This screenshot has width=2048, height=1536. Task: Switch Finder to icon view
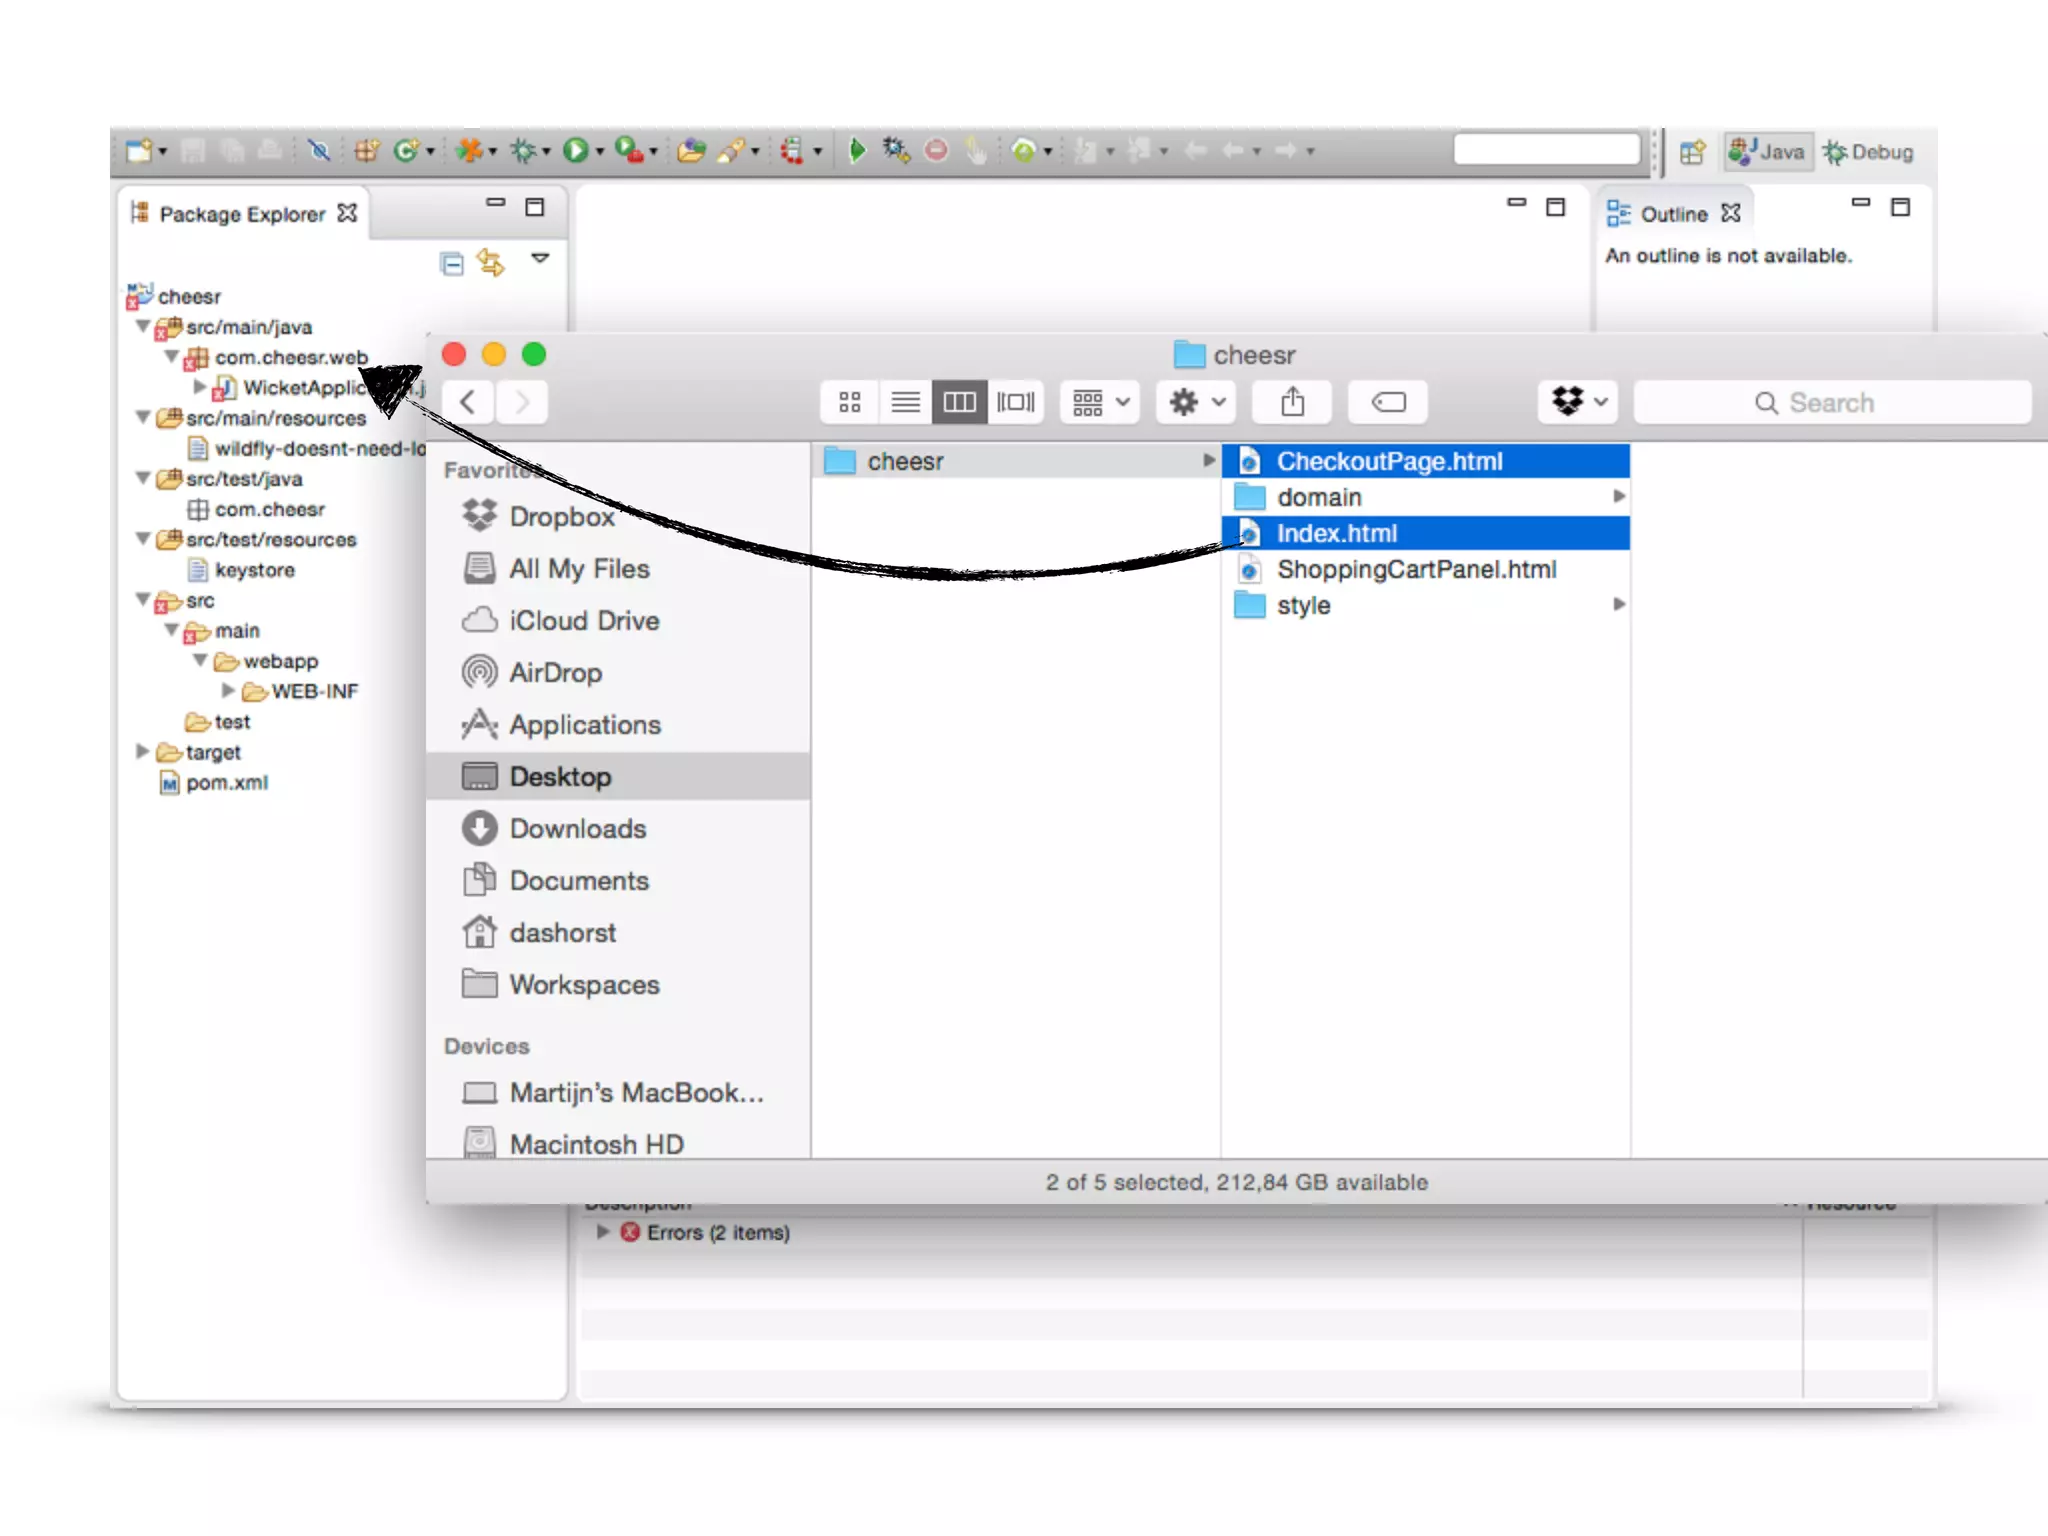click(850, 402)
